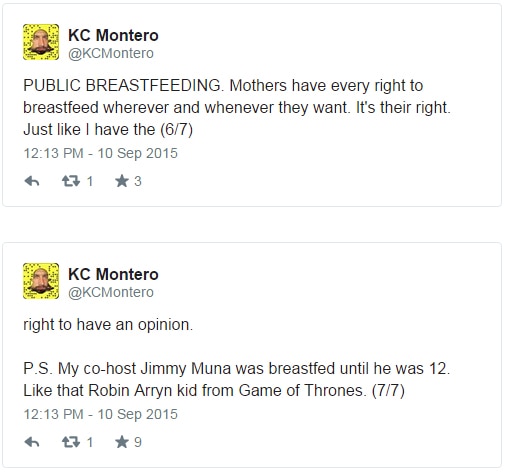Screen dimensions: 505x472
Task: Open KC Montero name in second tweet
Action: 113,274
